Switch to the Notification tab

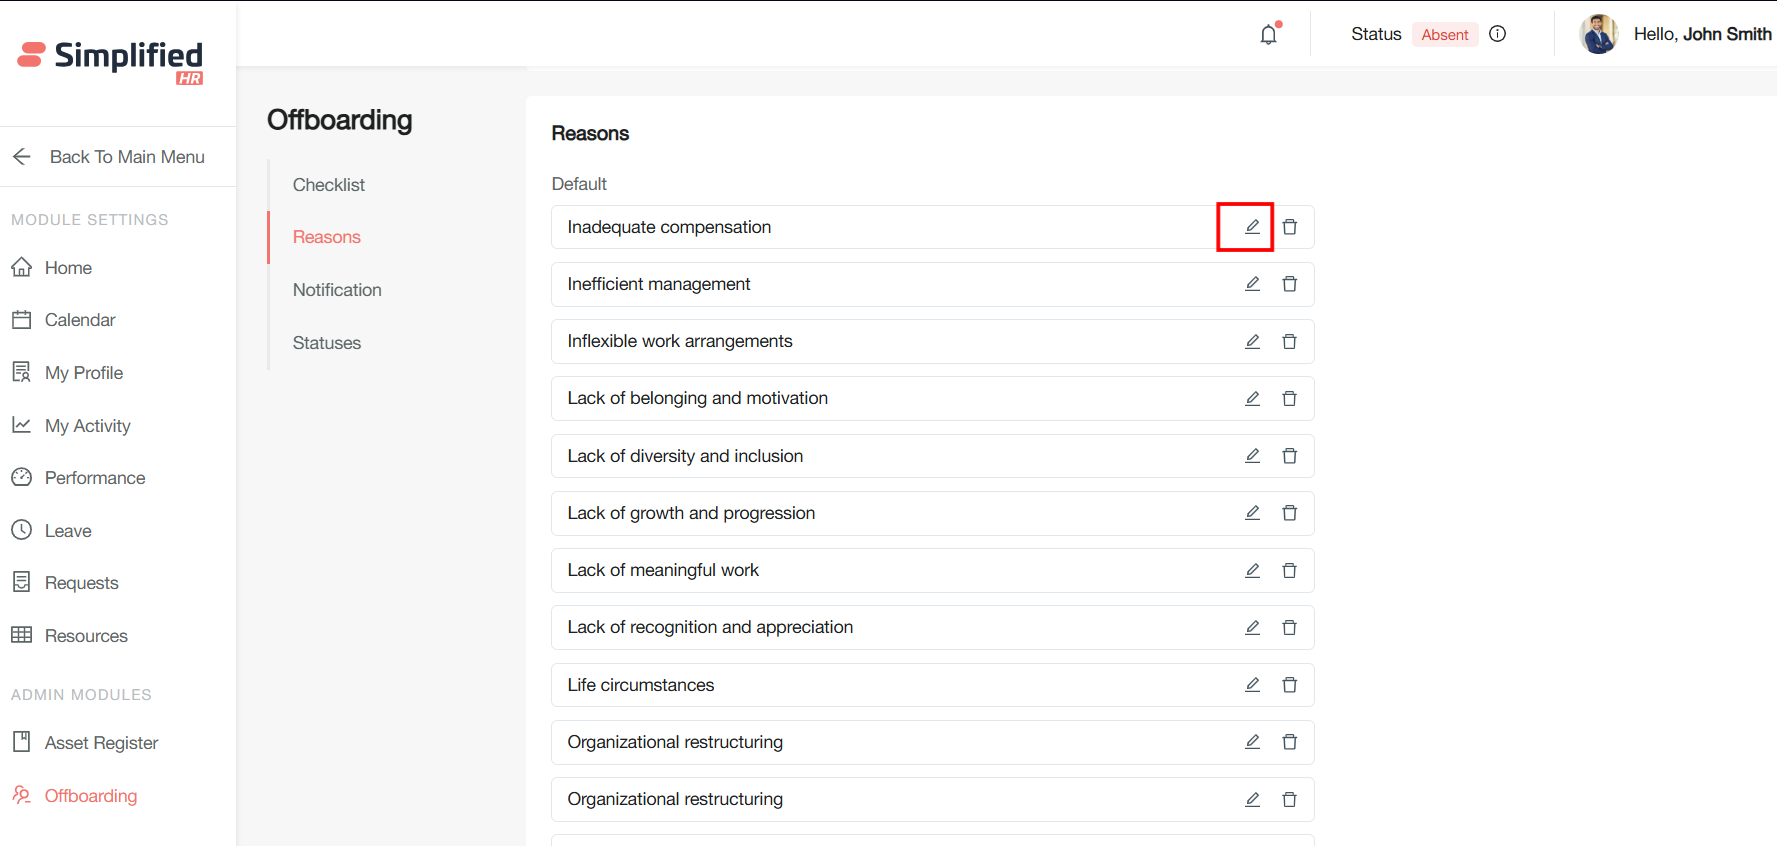[x=337, y=290]
